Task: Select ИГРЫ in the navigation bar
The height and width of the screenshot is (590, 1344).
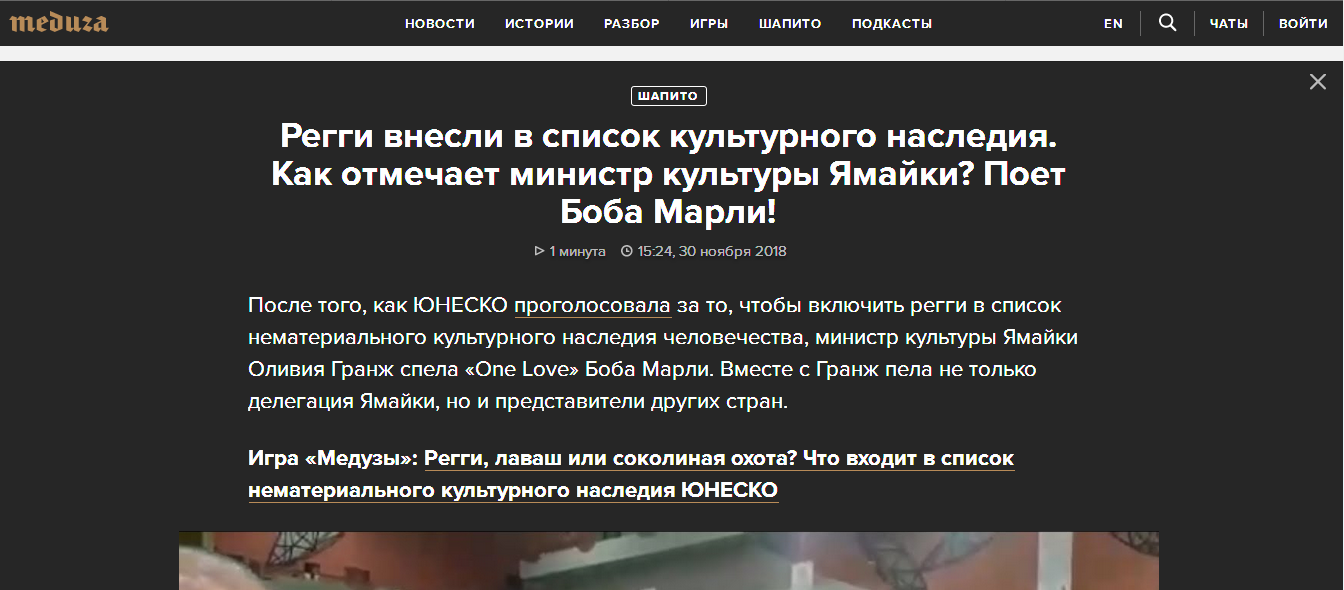Action: point(709,24)
